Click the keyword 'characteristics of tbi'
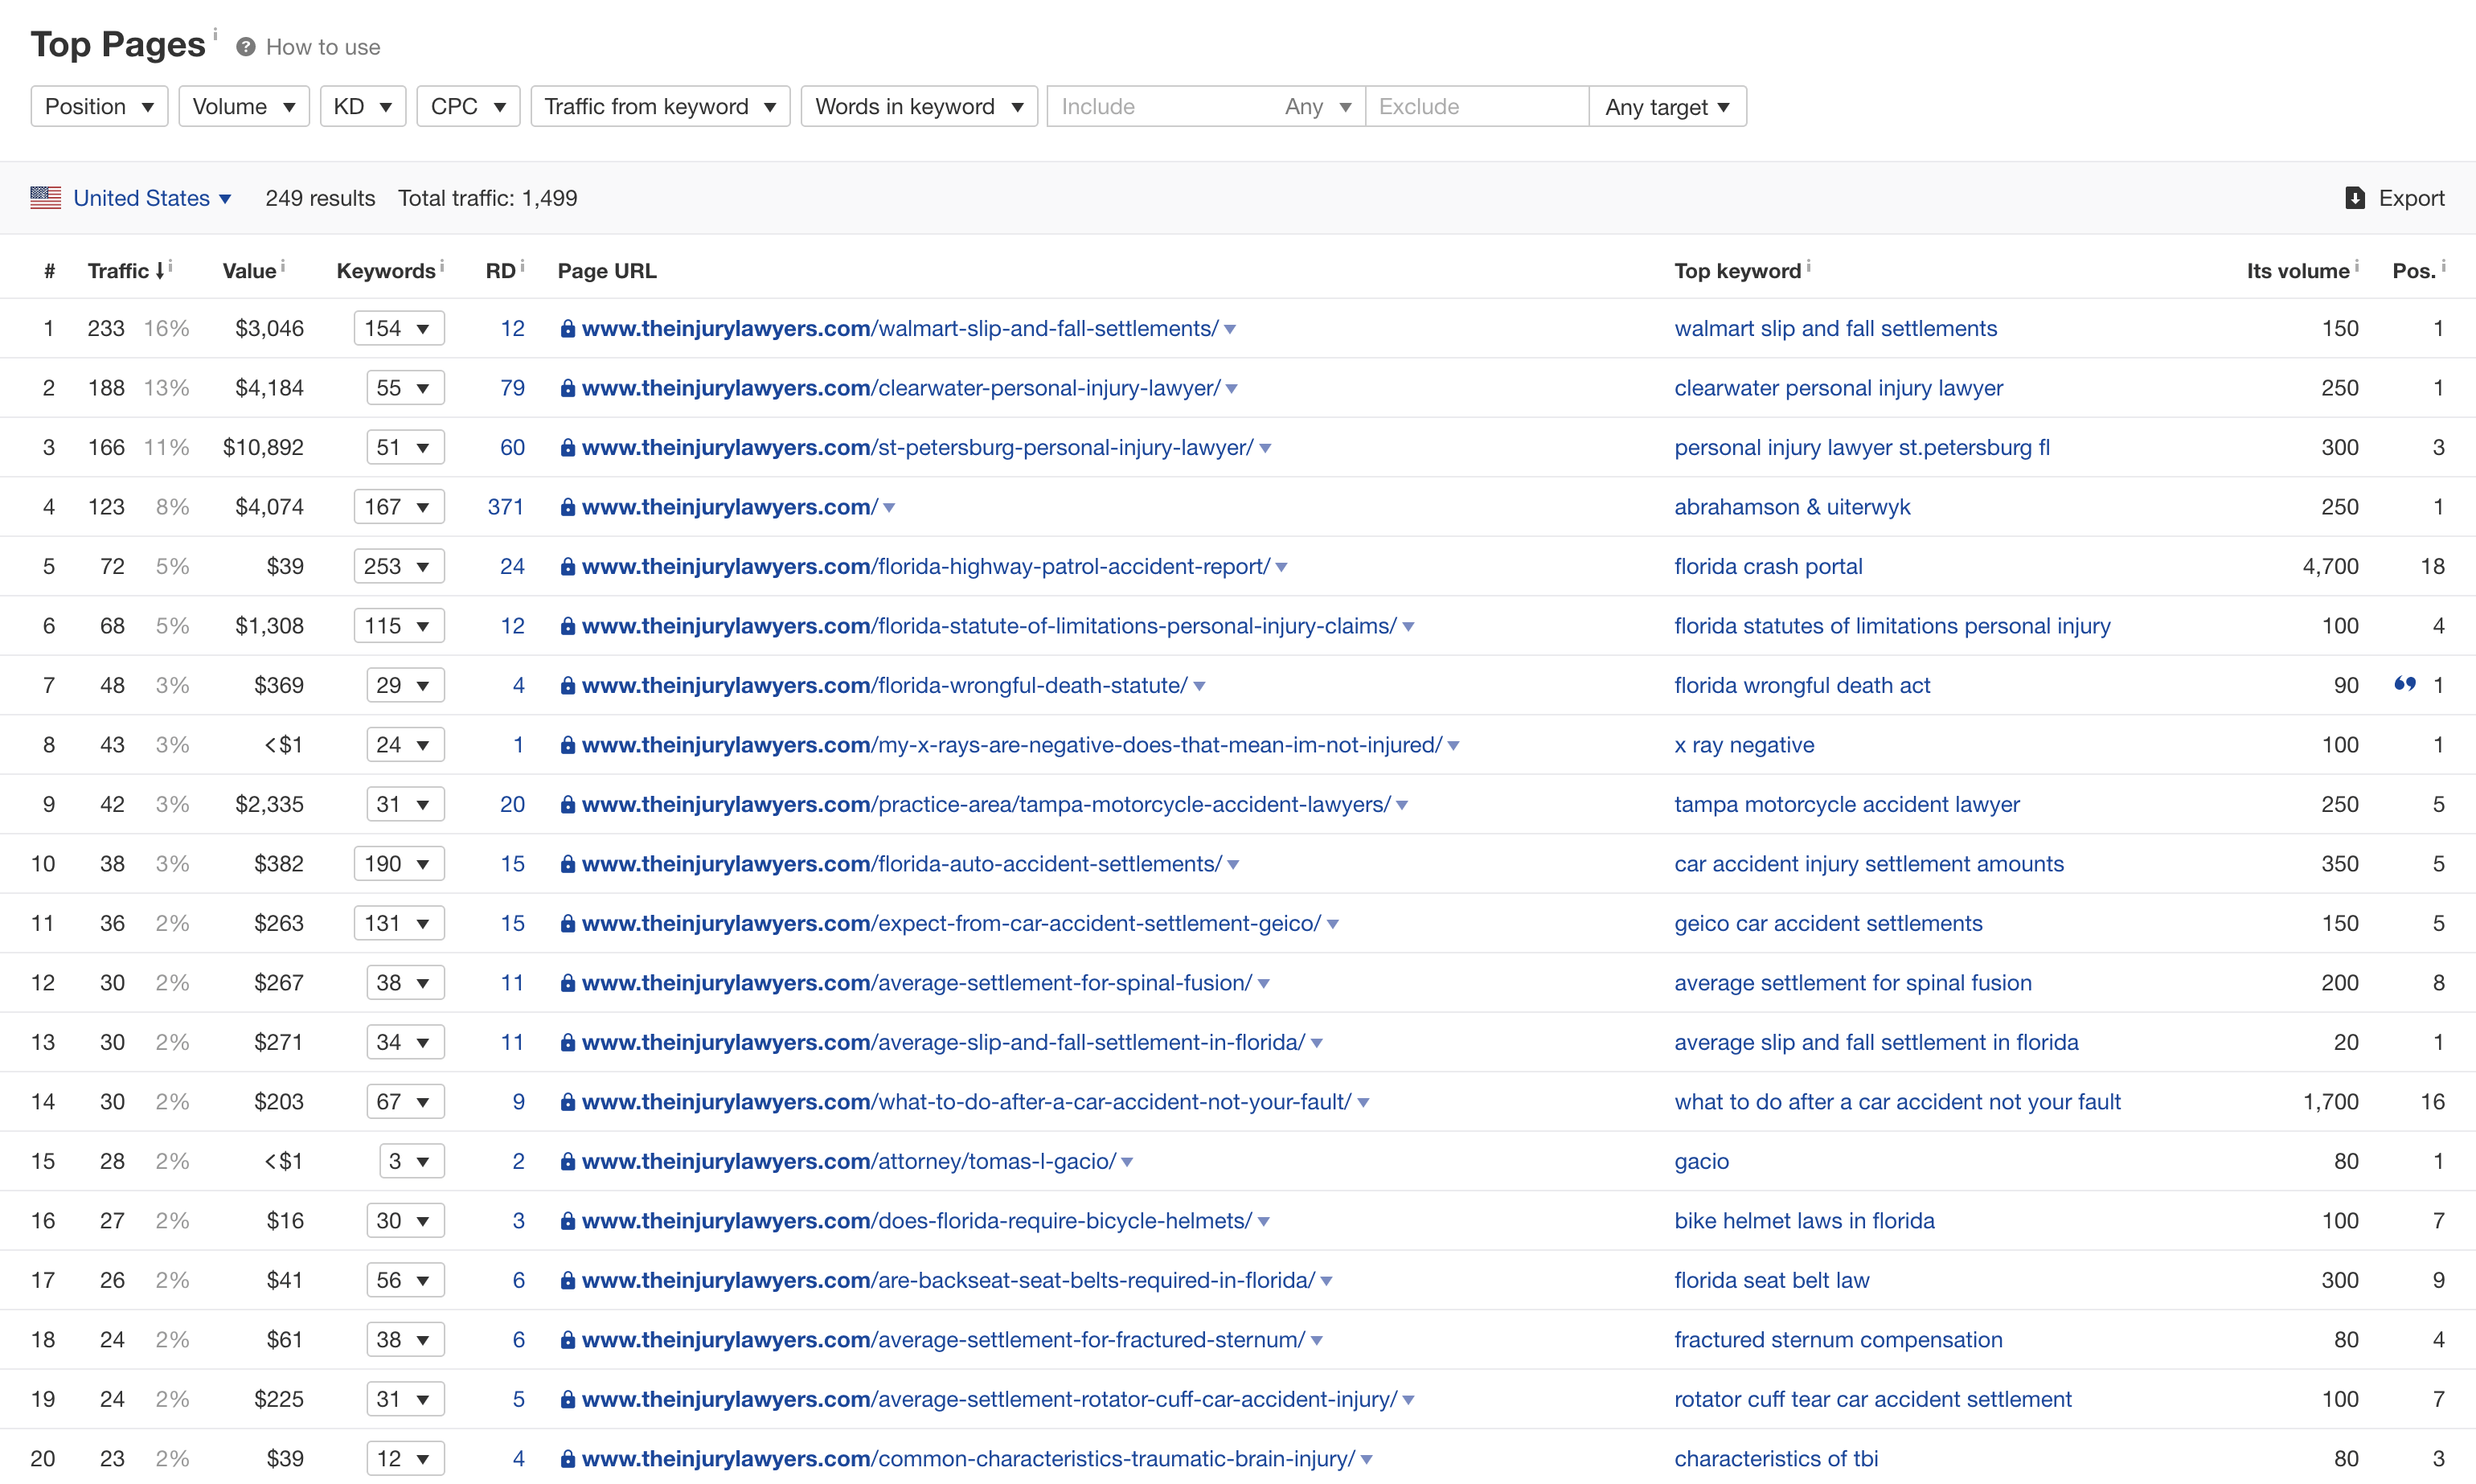 point(1777,1459)
